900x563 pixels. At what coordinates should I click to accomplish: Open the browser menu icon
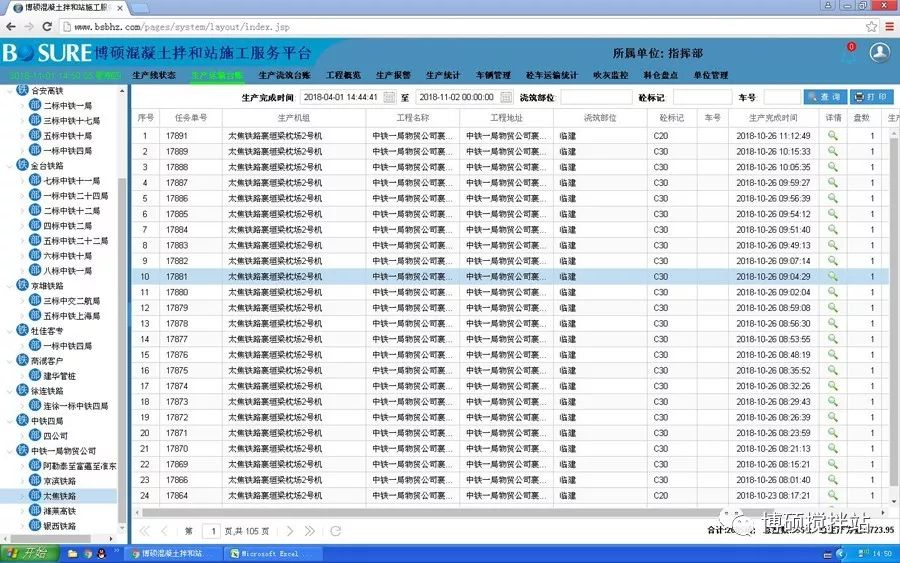pos(889,26)
